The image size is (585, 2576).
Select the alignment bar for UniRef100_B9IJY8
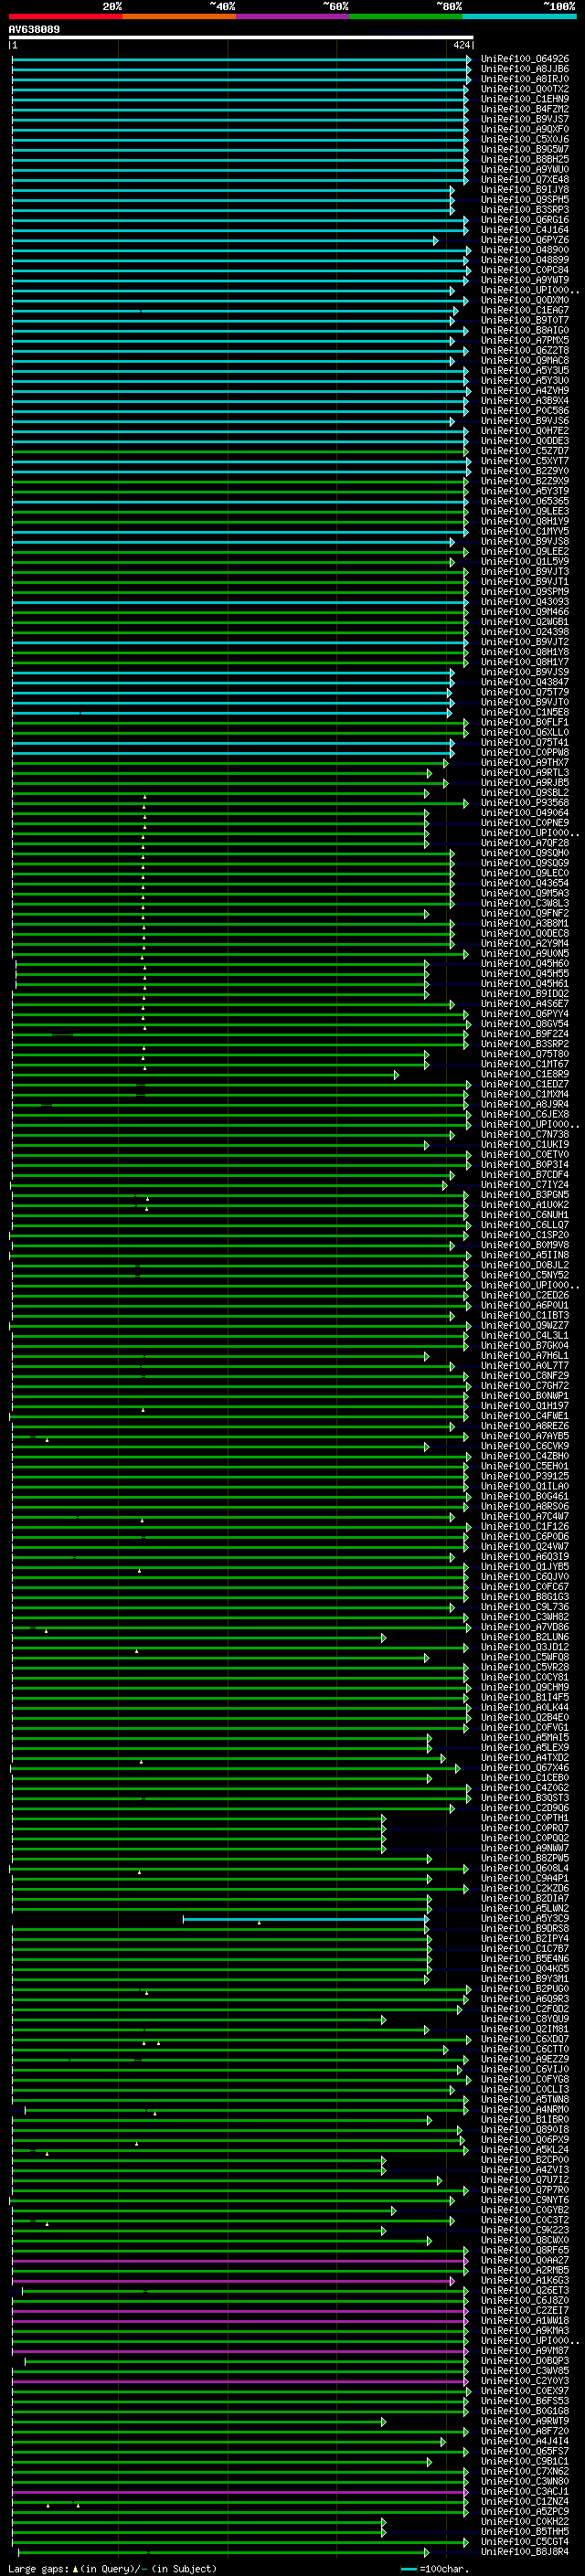pos(233,190)
